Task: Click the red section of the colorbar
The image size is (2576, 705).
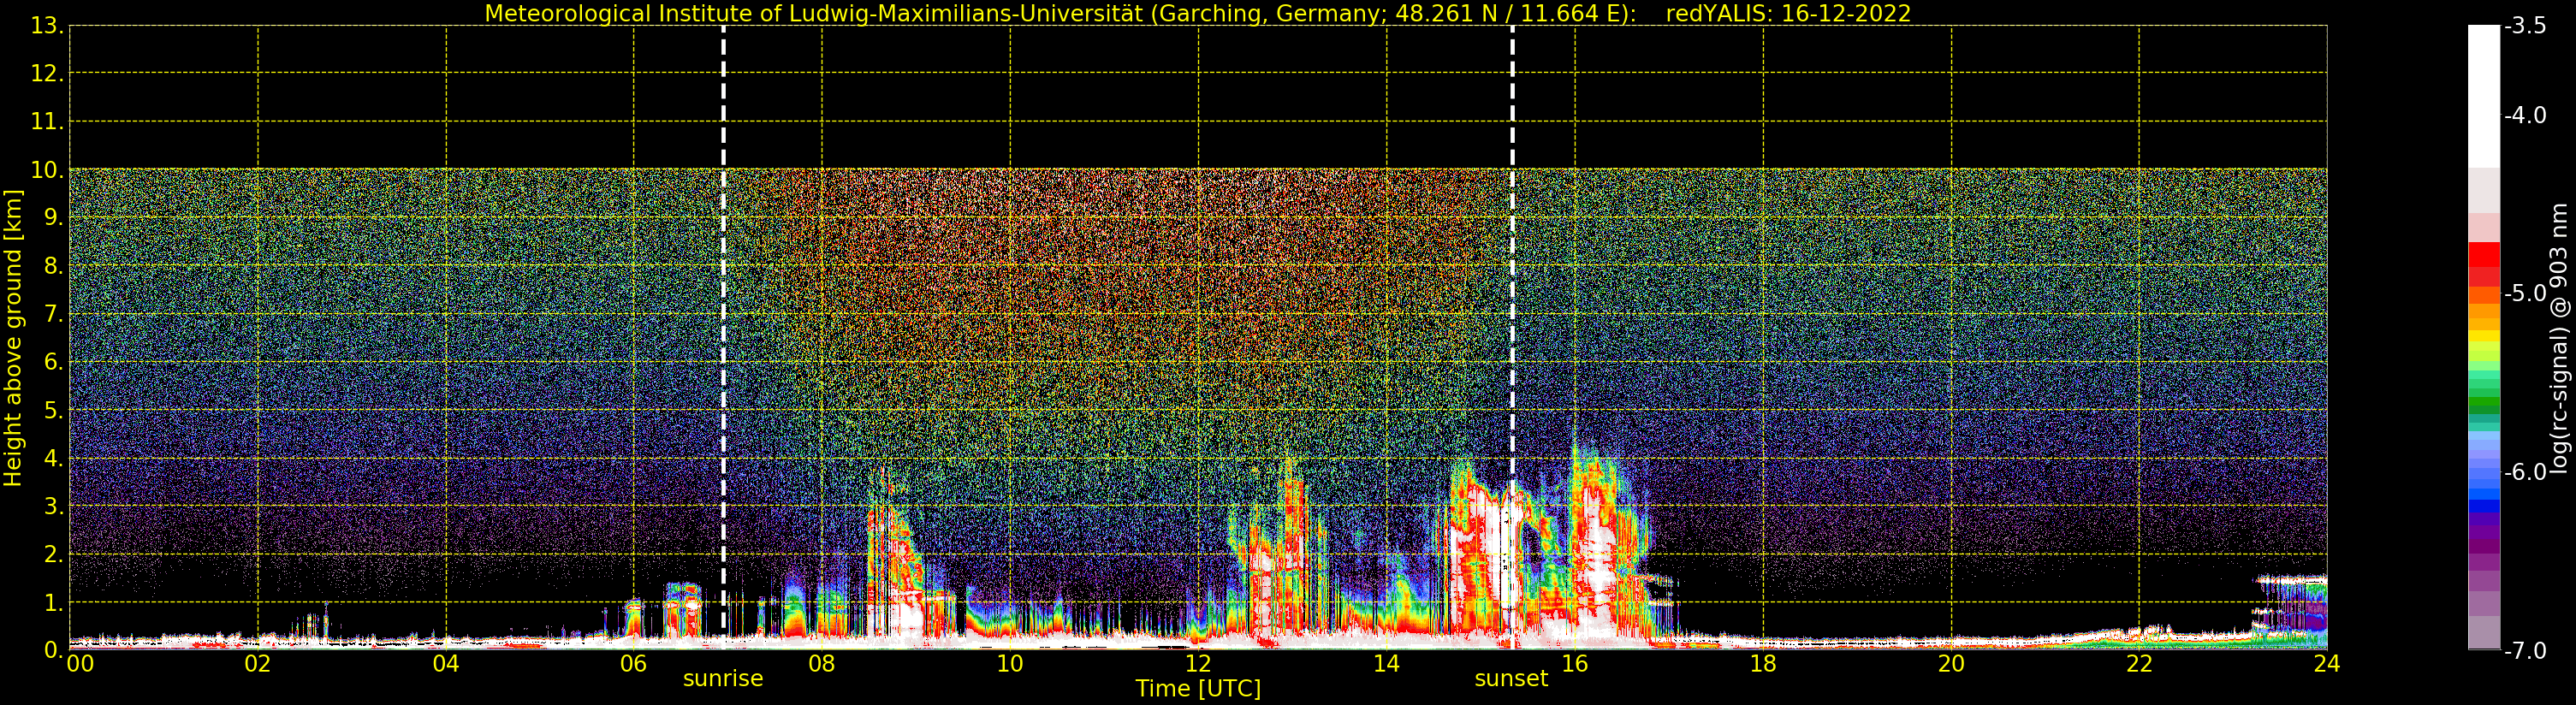Action: click(2484, 264)
